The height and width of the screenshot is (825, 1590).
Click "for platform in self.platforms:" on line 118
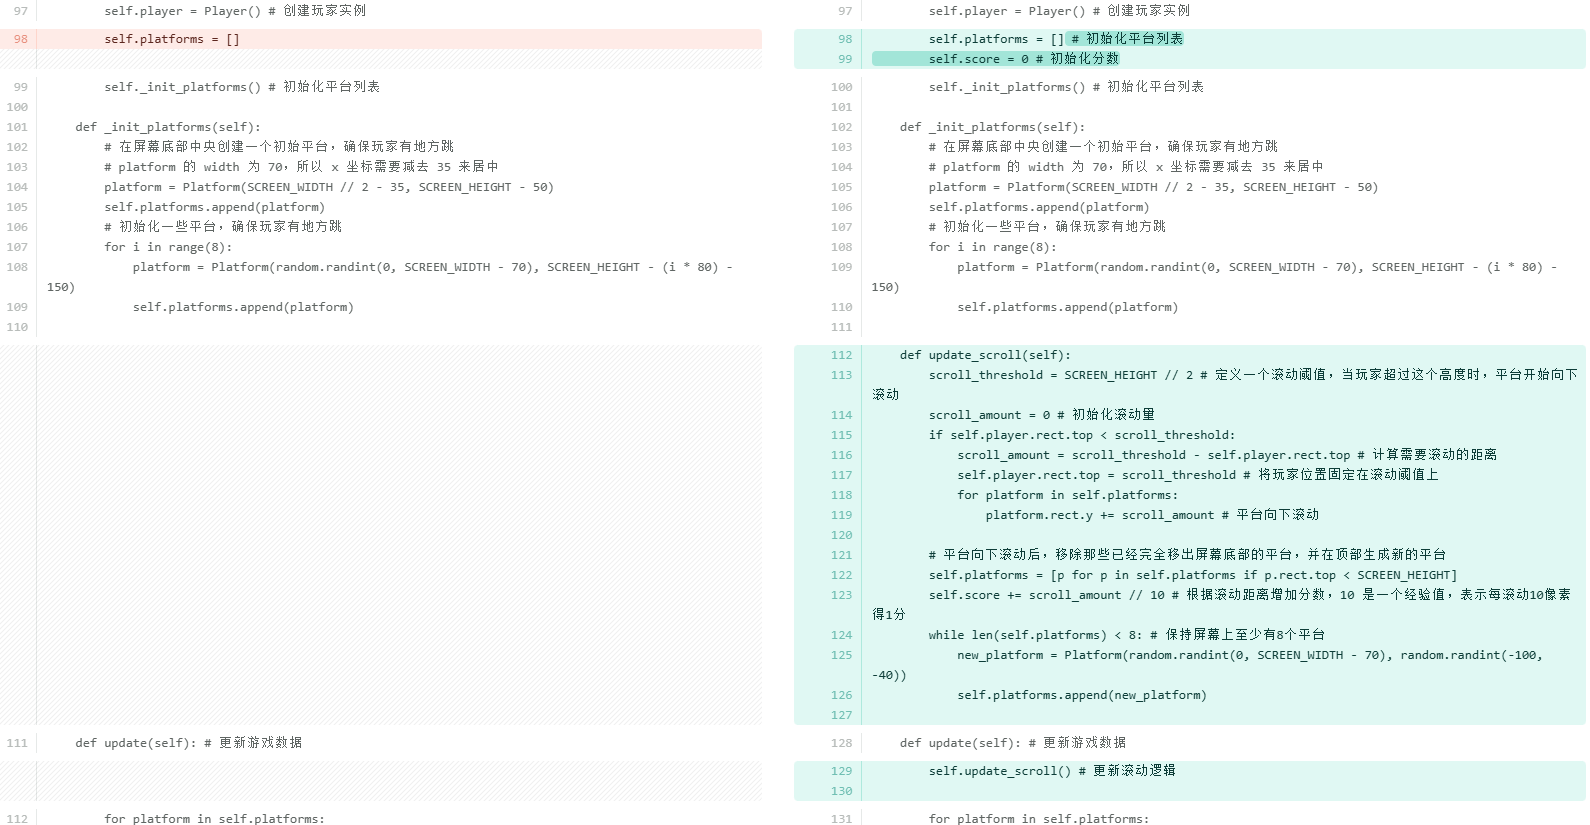point(1067,495)
